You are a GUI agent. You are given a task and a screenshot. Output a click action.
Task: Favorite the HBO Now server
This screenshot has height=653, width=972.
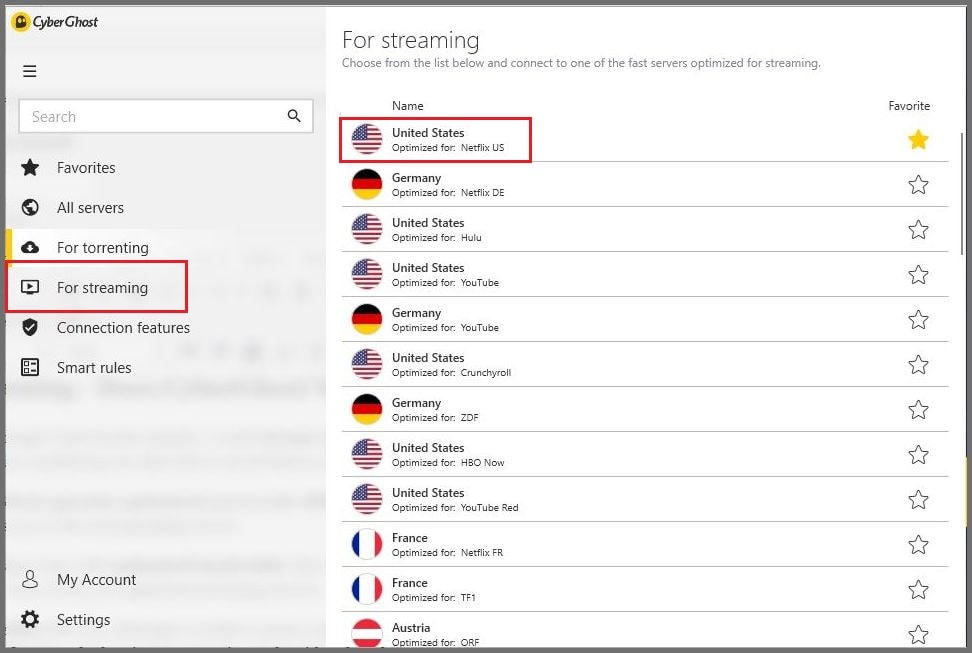(x=918, y=455)
